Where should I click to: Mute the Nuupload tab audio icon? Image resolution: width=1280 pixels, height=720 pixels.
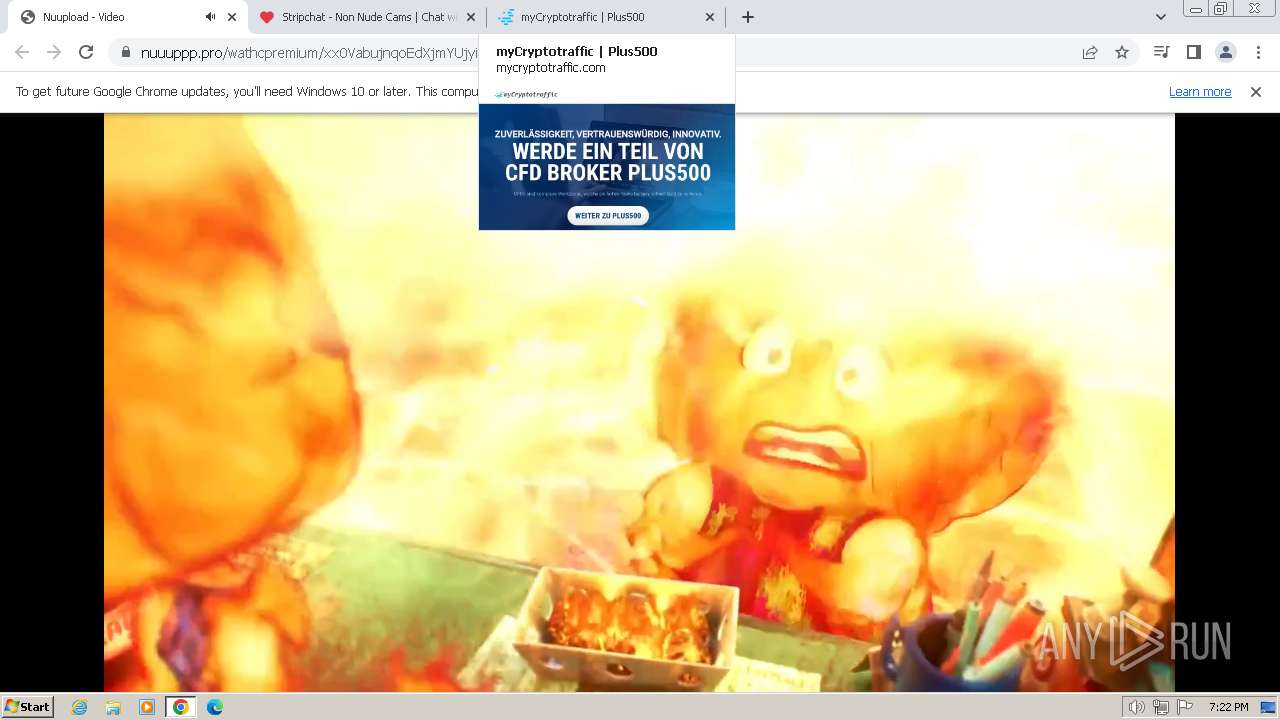210,17
